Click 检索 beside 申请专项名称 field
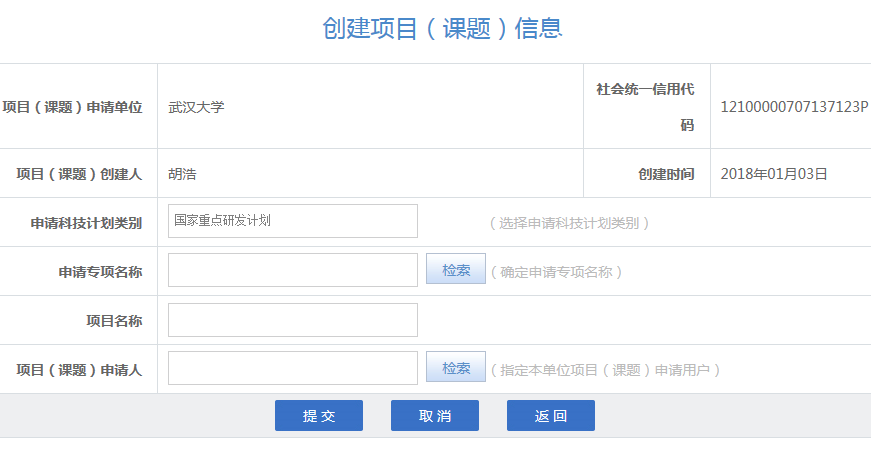 pyautogui.click(x=456, y=270)
